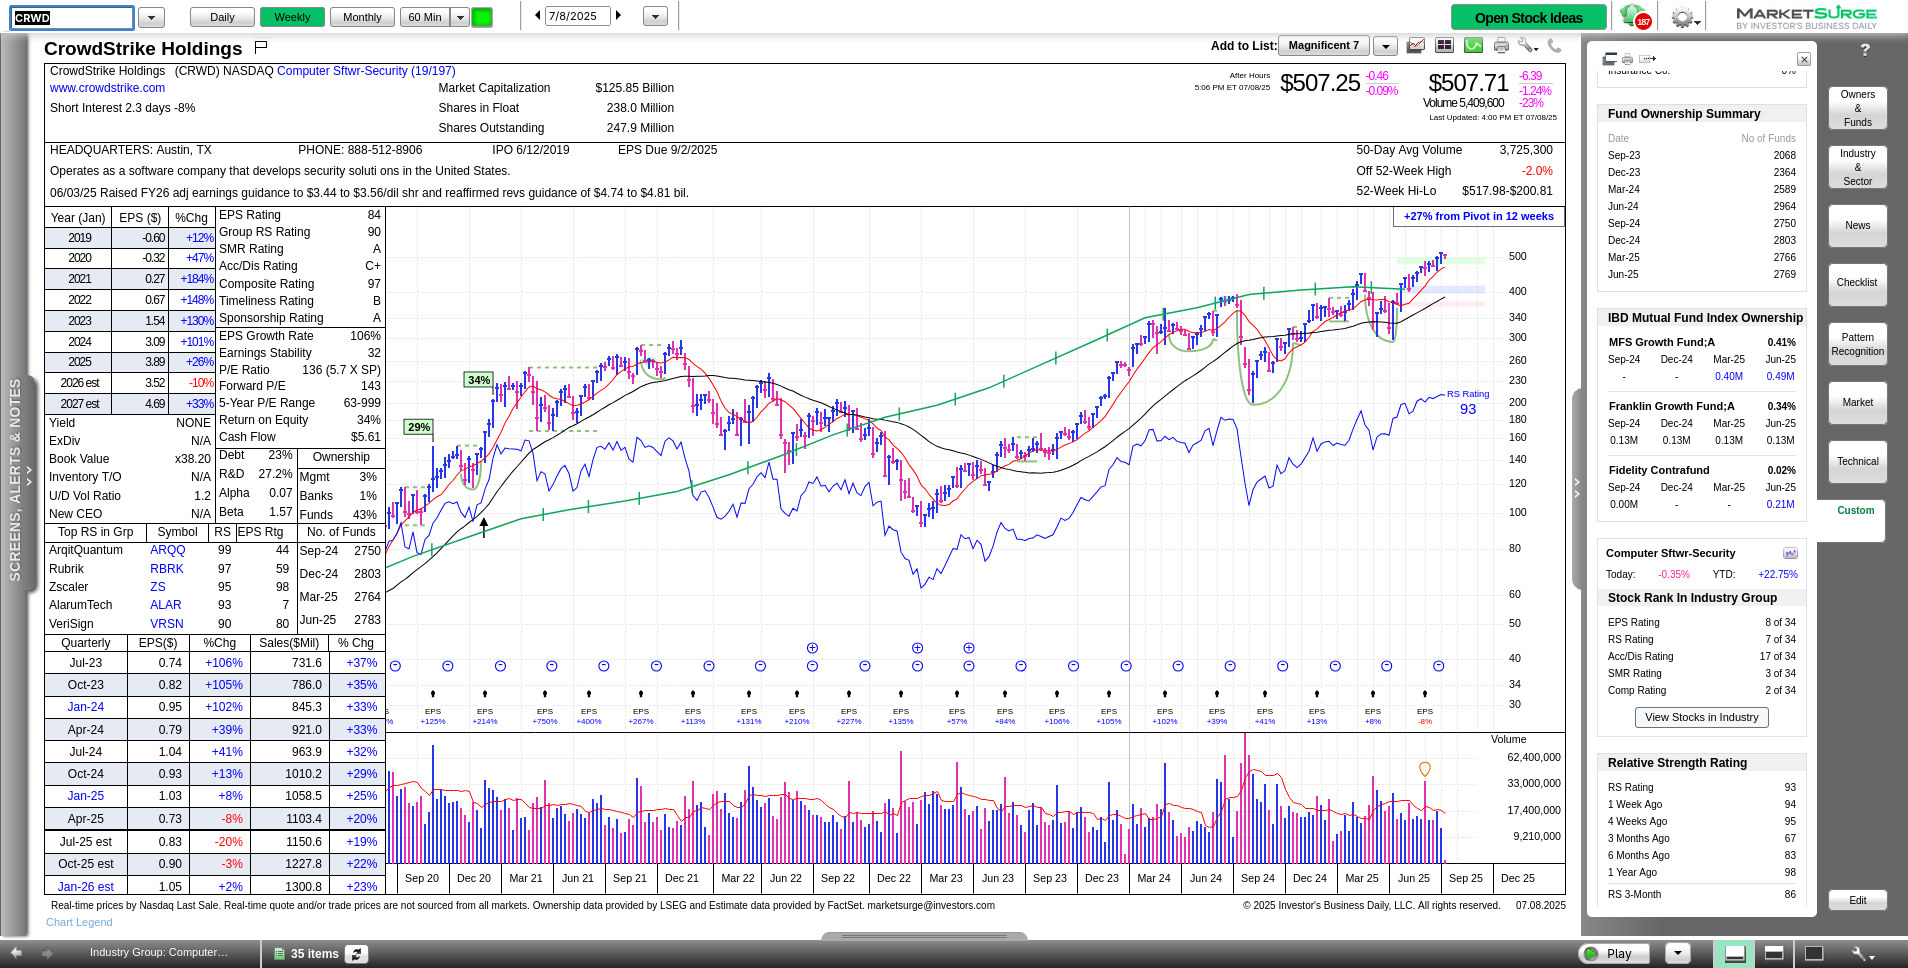Expand Screens, Alerts & Notes sidebar
The image size is (1908, 968).
coord(17,480)
